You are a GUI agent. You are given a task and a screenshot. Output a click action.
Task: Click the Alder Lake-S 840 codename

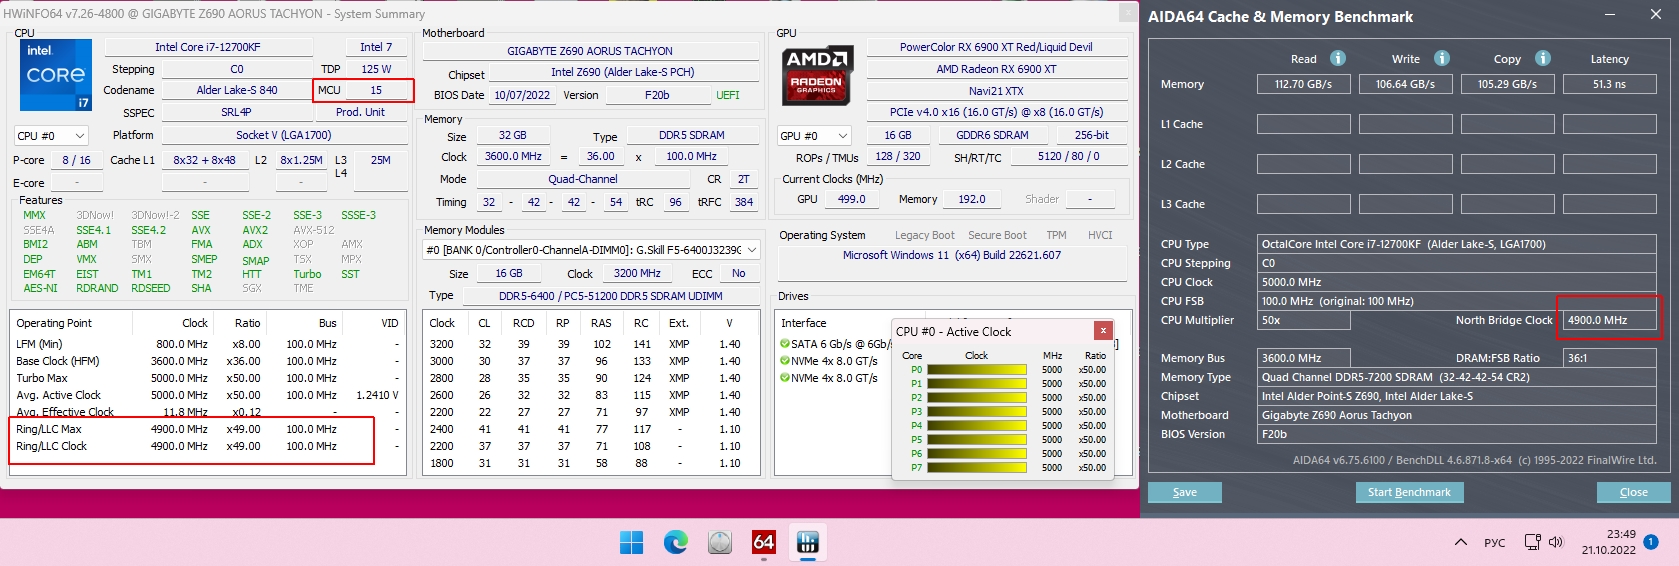click(x=237, y=90)
